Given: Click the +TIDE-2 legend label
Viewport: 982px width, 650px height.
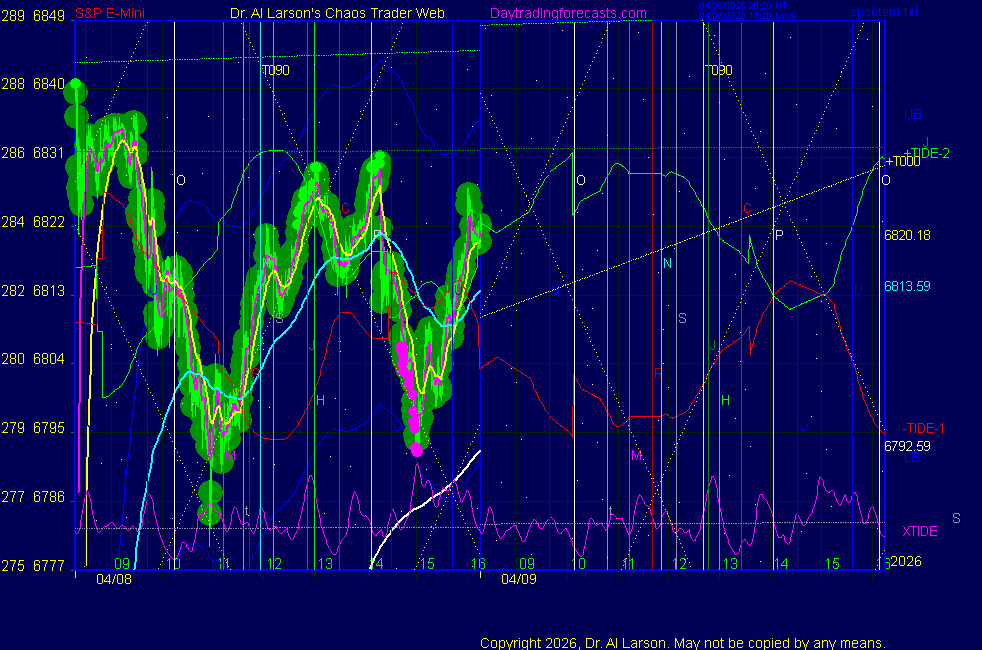Looking at the screenshot, I should coord(927,152).
